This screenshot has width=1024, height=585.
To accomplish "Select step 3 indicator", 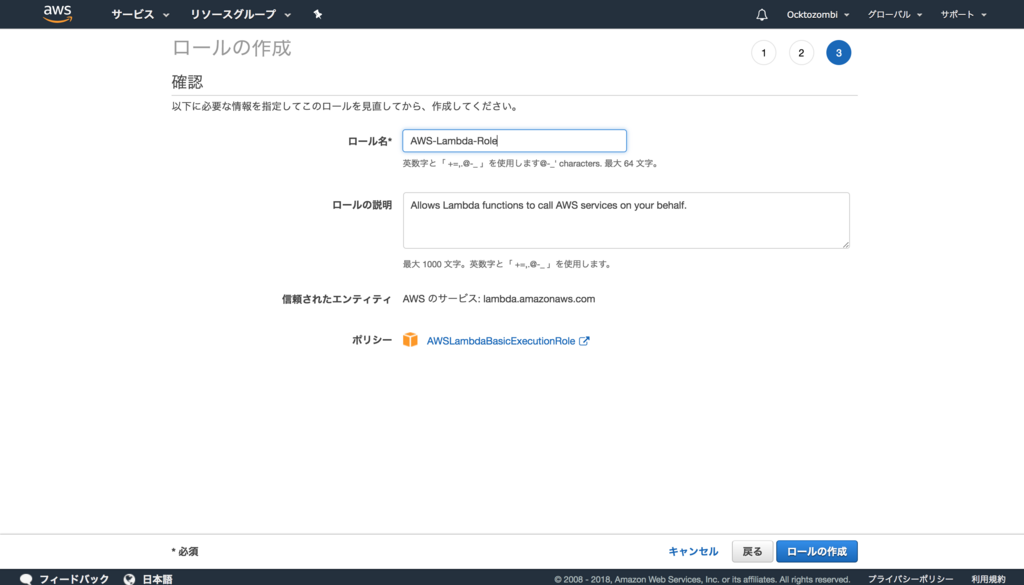I will tap(839, 53).
